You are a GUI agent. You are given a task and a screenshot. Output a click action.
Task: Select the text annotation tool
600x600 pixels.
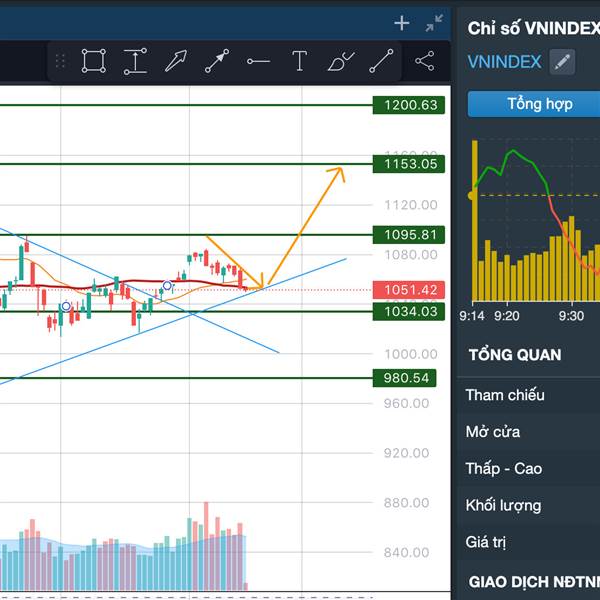point(299,61)
